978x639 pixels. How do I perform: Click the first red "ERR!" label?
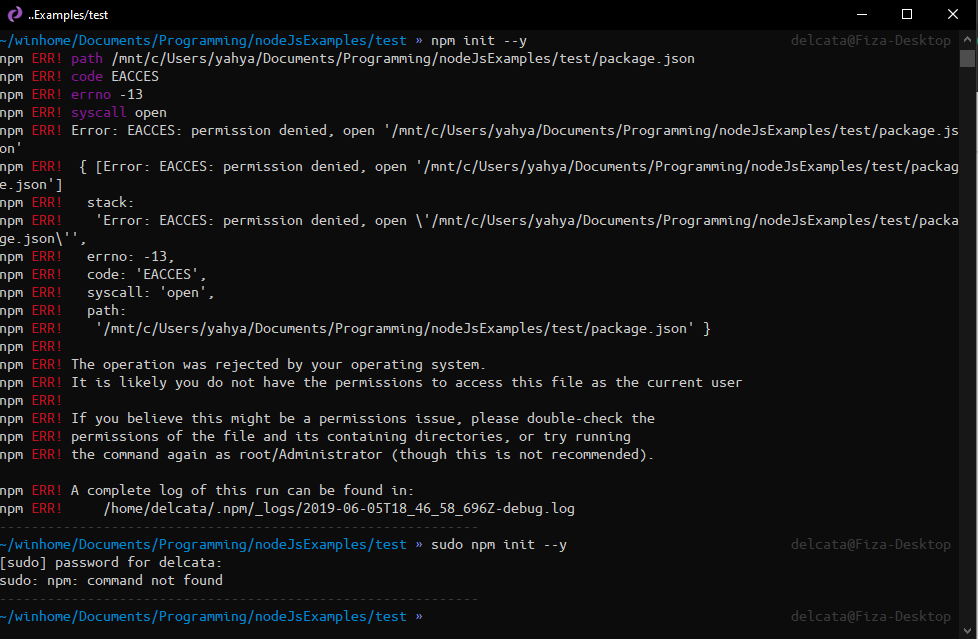click(46, 58)
